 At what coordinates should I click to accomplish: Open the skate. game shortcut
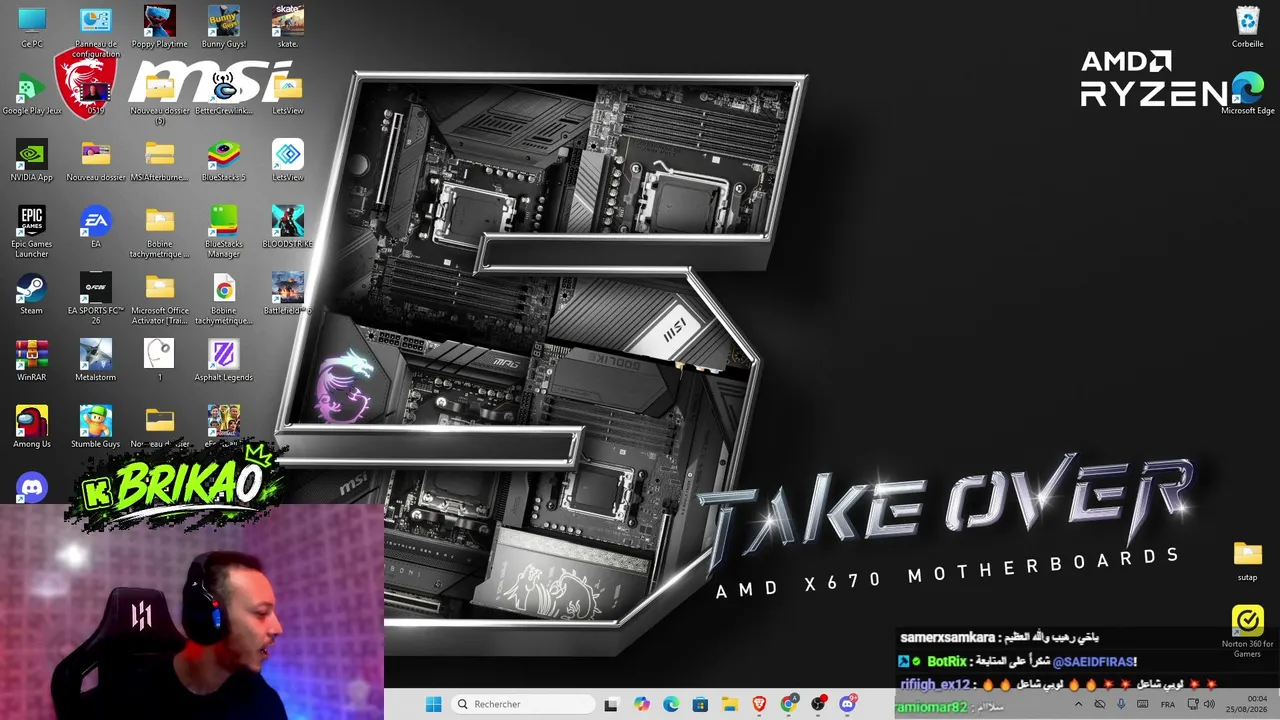pyautogui.click(x=288, y=27)
